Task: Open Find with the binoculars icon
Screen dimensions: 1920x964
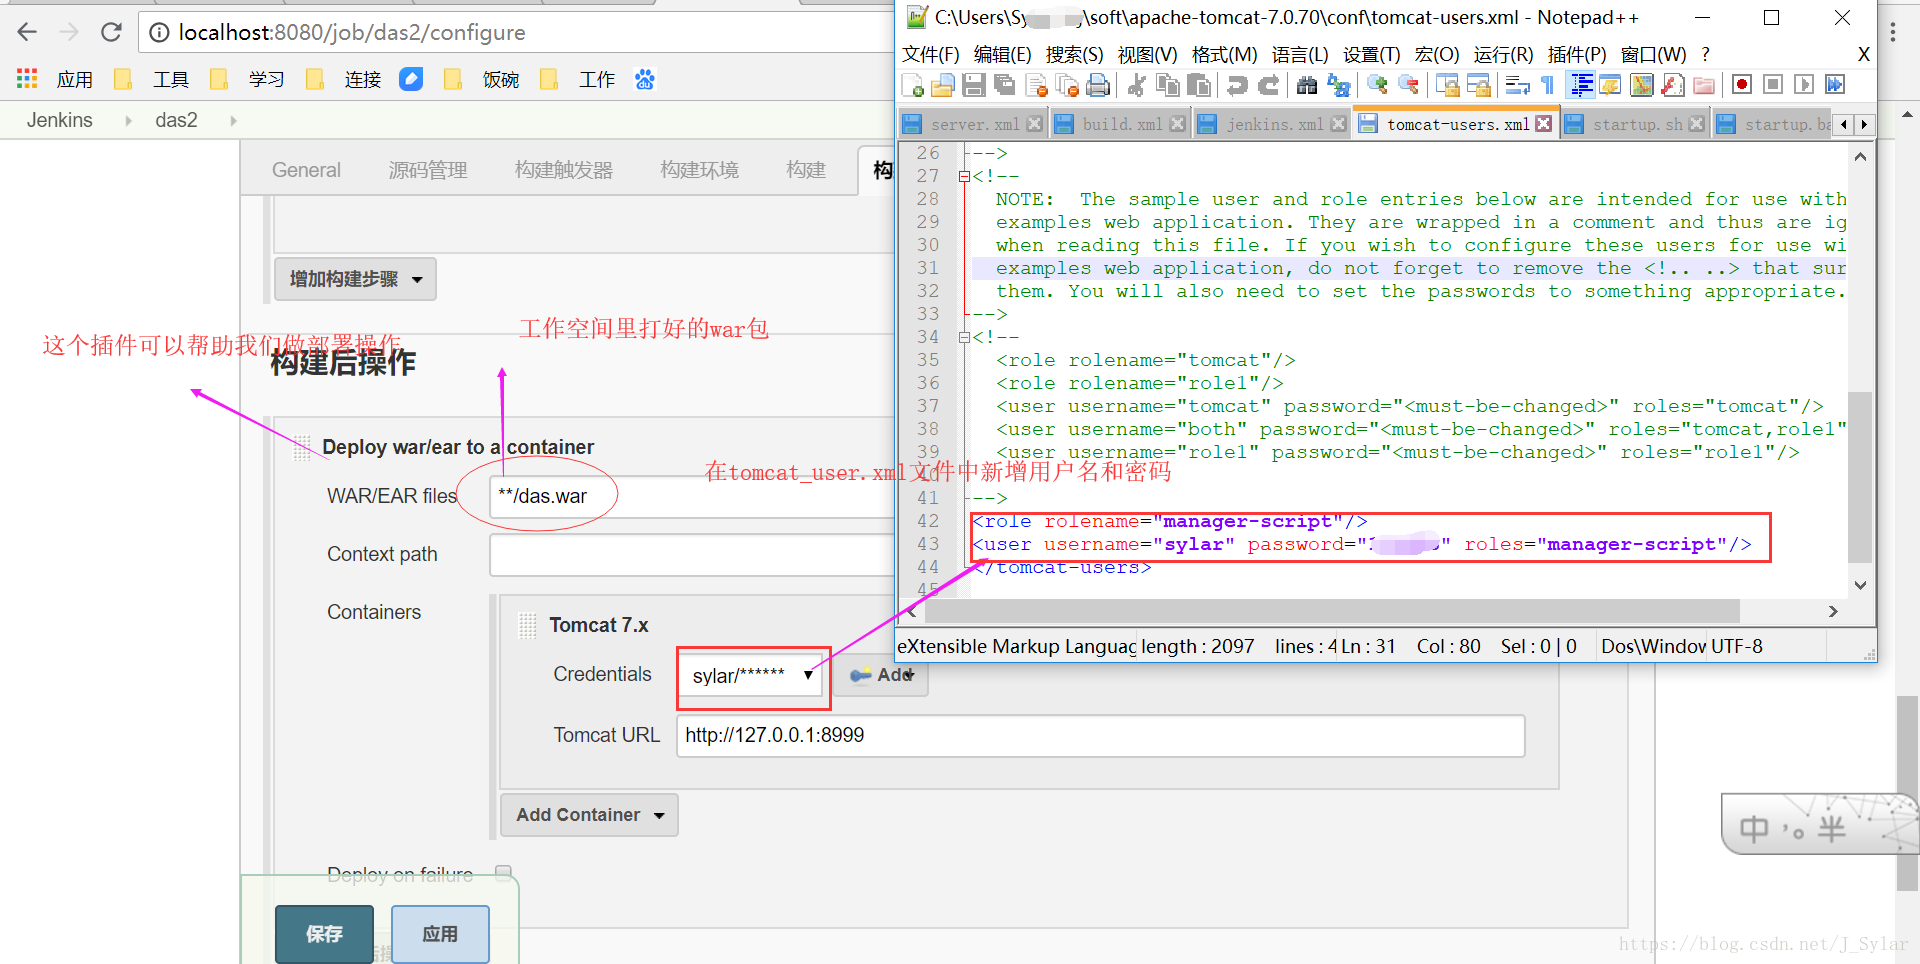Action: (x=1307, y=85)
